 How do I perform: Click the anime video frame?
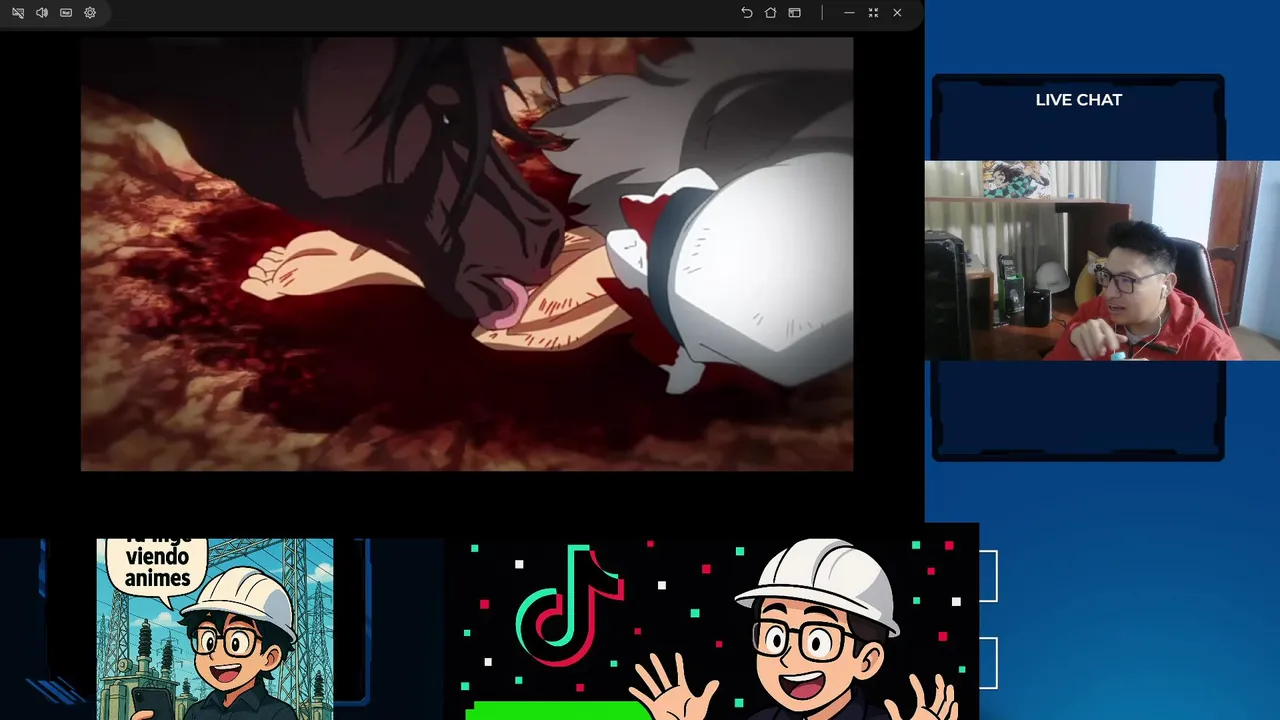(467, 254)
